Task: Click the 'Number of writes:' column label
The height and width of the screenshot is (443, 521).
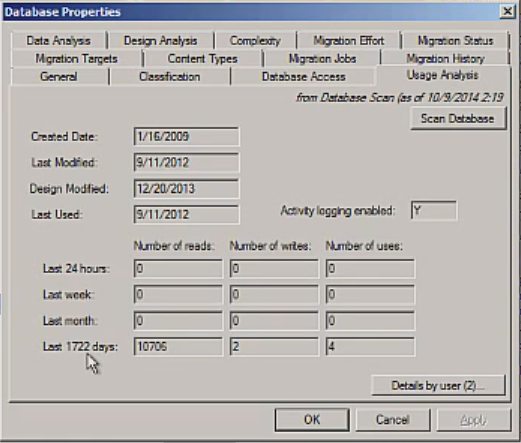Action: [x=270, y=246]
